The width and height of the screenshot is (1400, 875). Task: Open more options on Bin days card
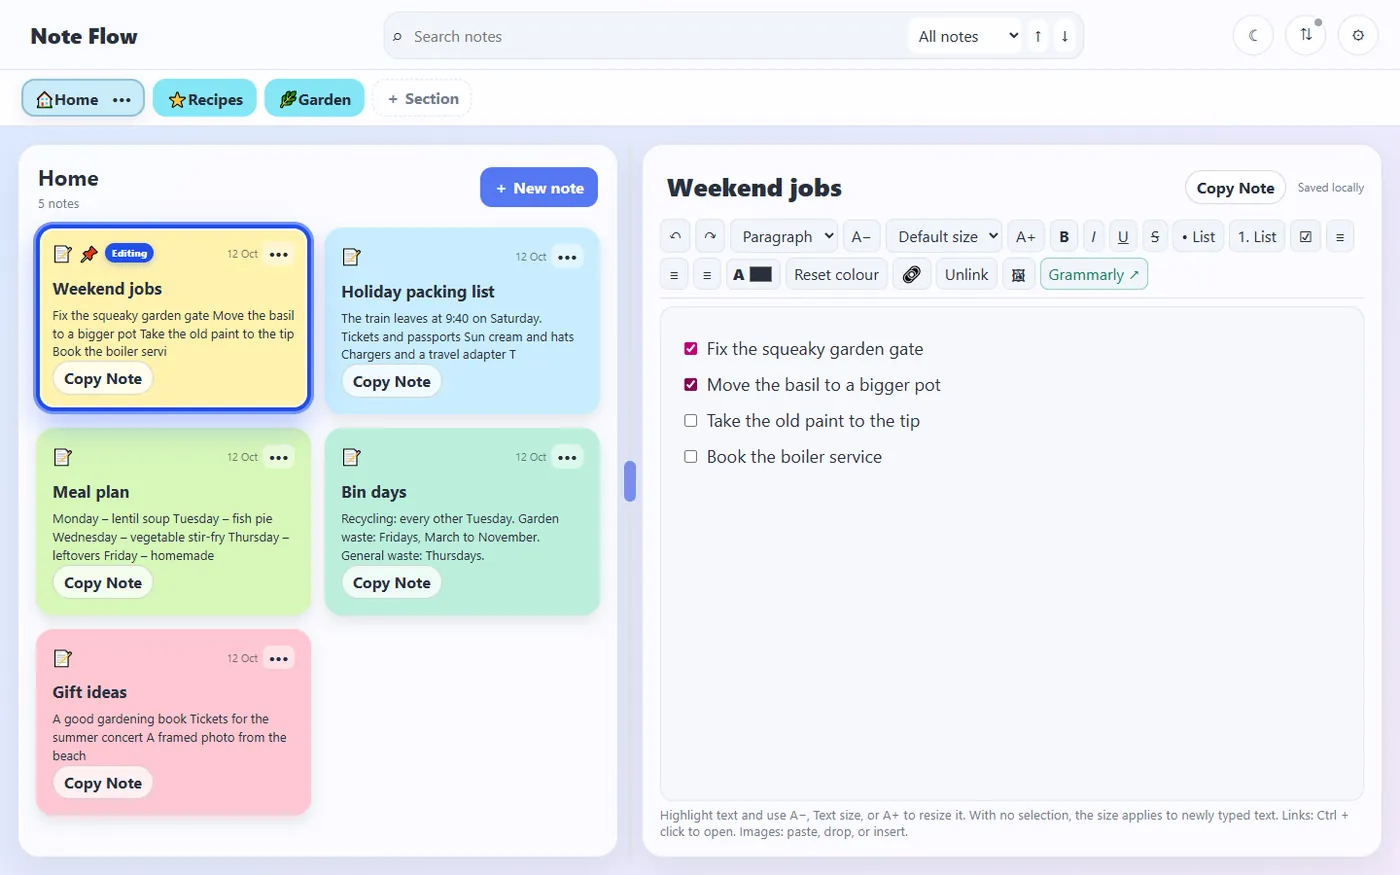[567, 457]
